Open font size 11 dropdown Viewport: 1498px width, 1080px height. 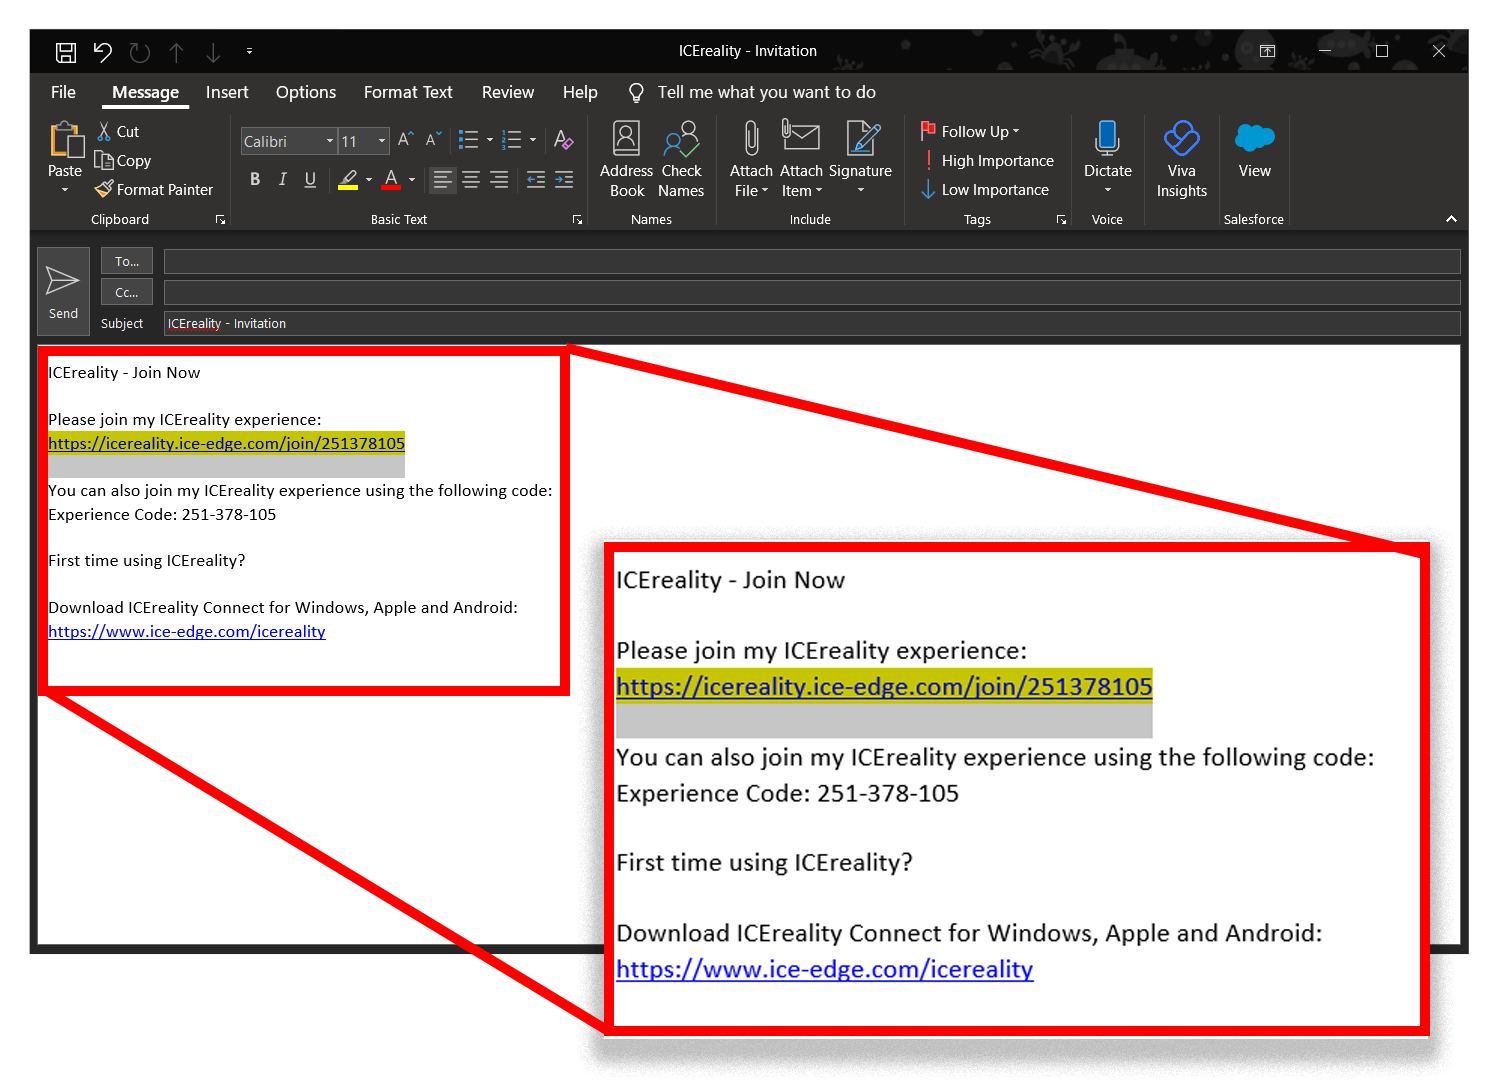(x=382, y=141)
